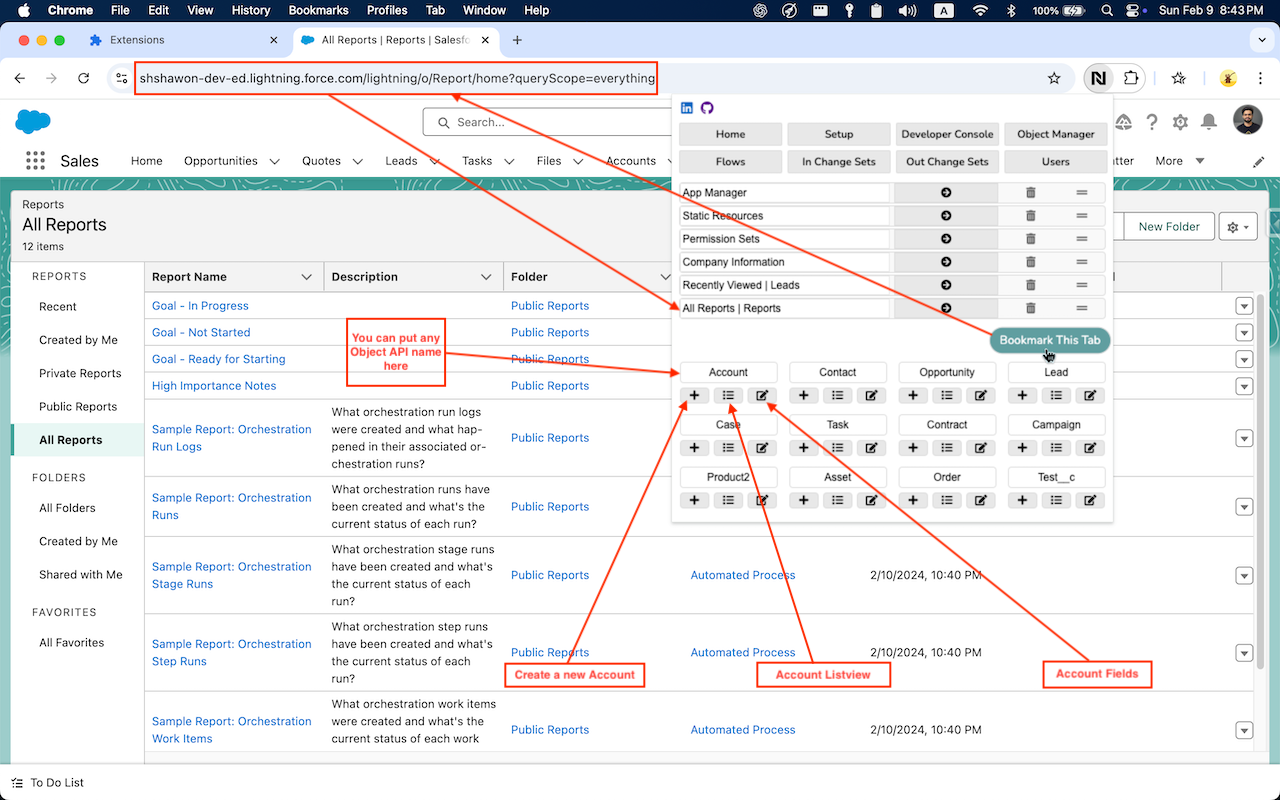1280x800 pixels.
Task: Open row actions for Goal - In Progress
Action: click(x=1244, y=306)
